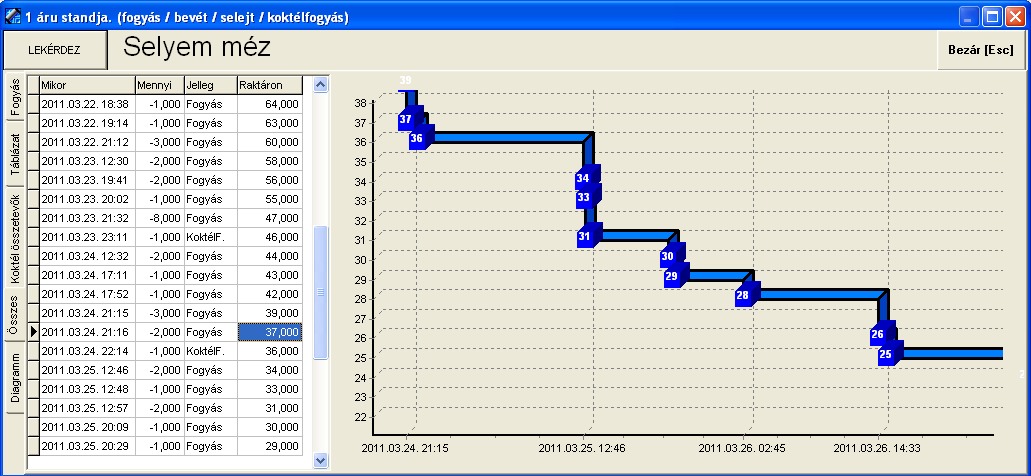Click the -8,000 quantity cell
Image resolution: width=1031 pixels, height=476 pixels.
coord(159,218)
